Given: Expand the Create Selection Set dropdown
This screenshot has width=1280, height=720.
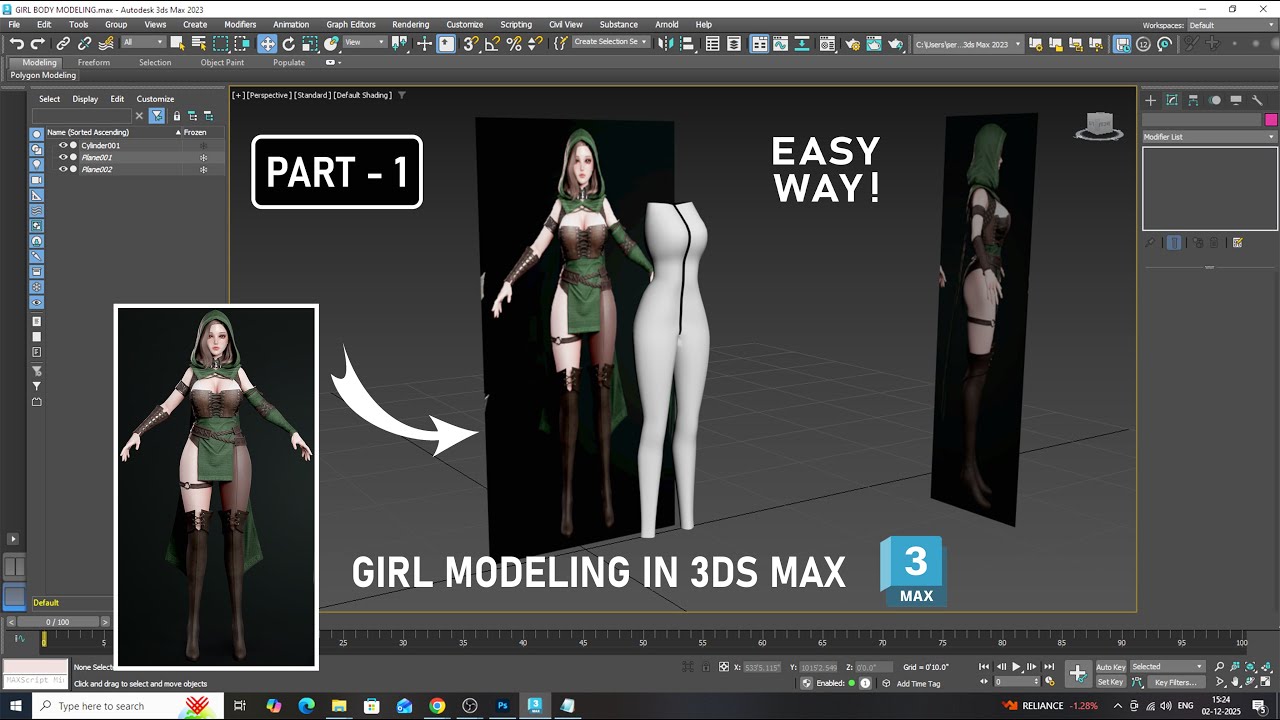Looking at the screenshot, I should (x=611, y=42).
